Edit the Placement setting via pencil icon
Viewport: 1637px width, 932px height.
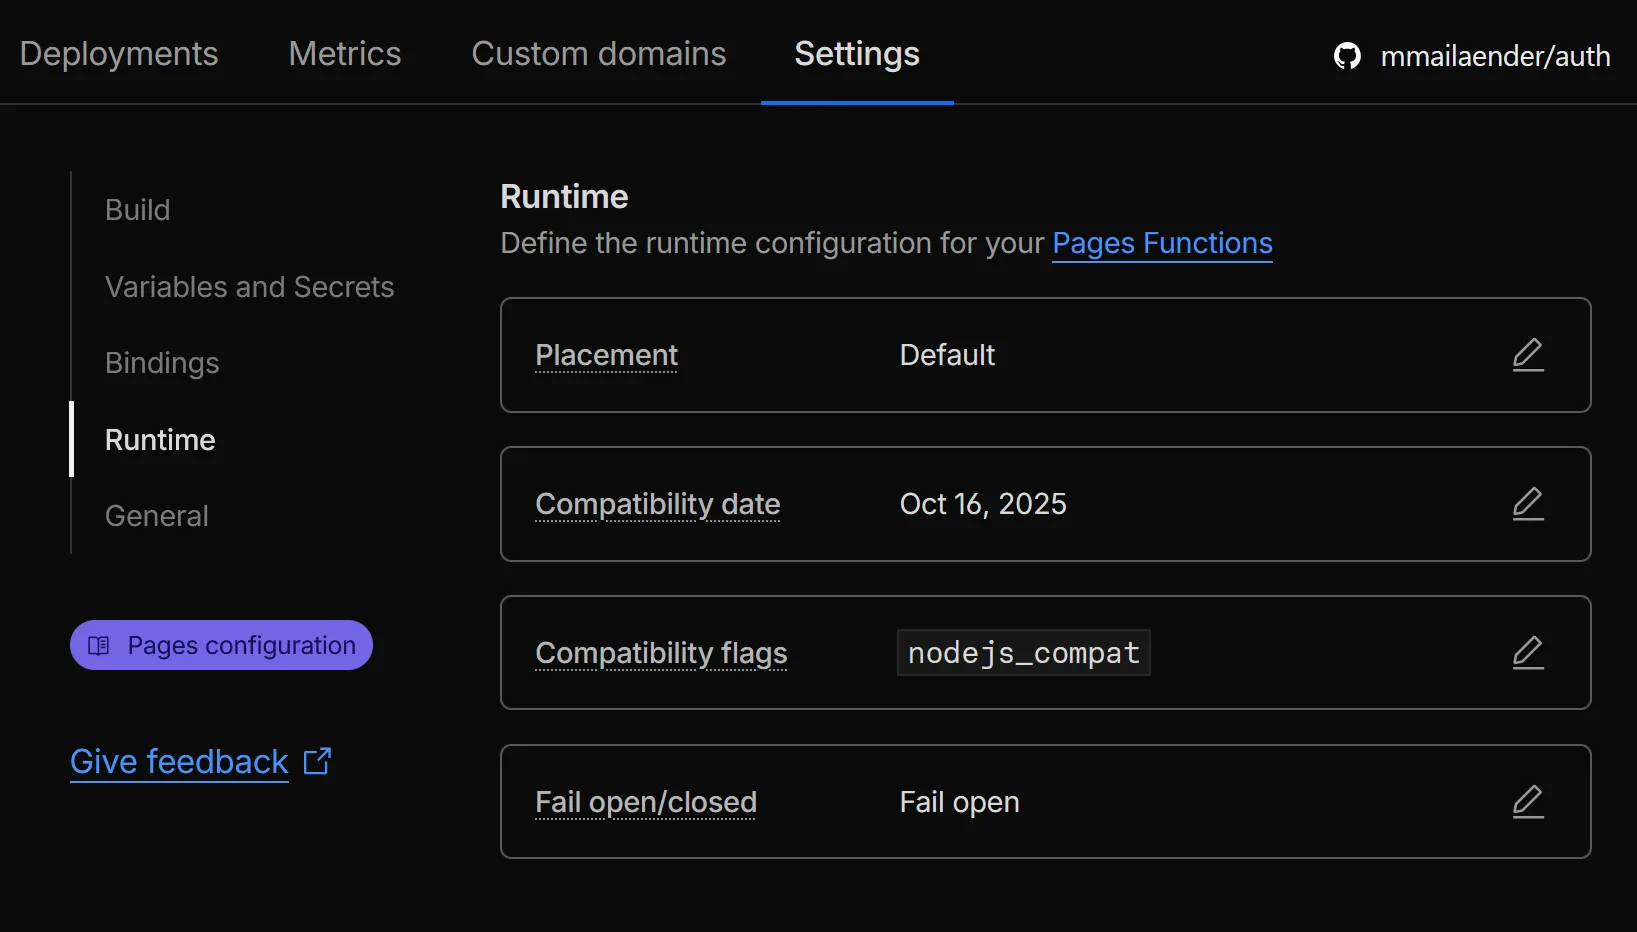coord(1528,355)
